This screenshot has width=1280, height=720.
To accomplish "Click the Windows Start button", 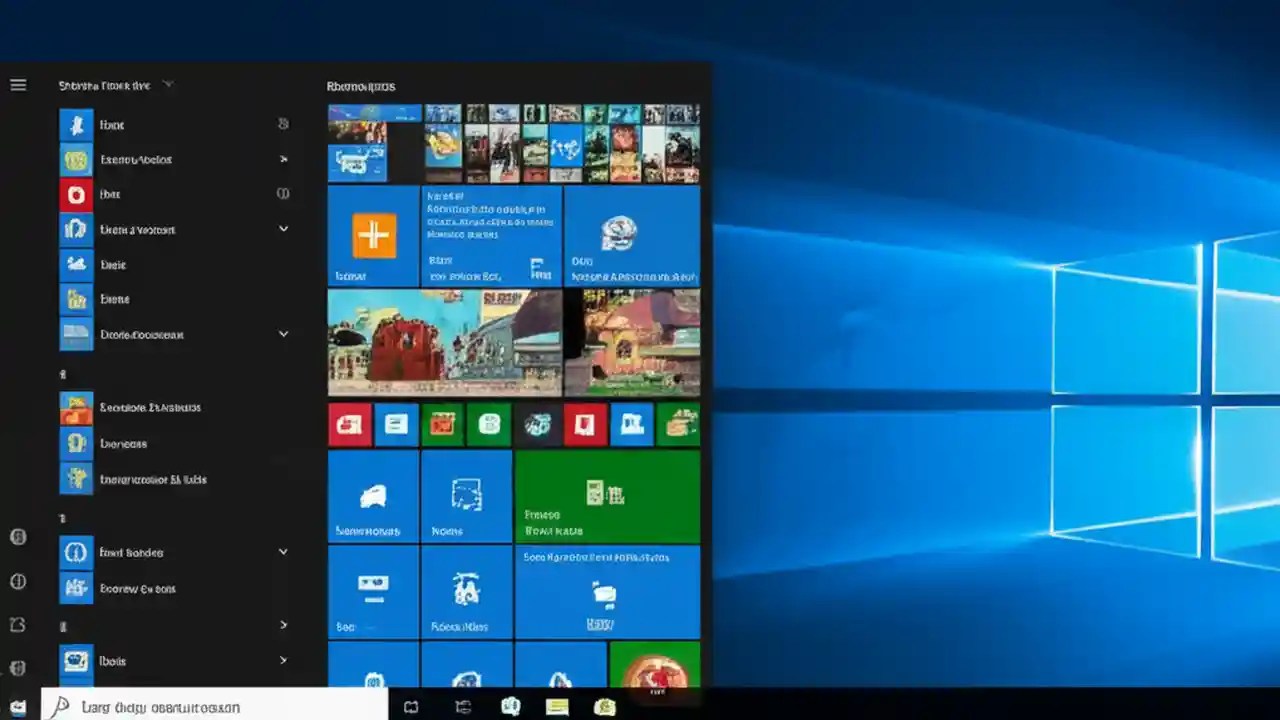I will click(x=17, y=707).
